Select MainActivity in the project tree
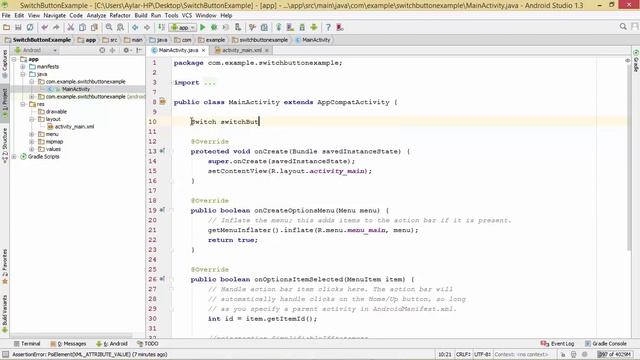640x360 pixels. pyautogui.click(x=76, y=89)
